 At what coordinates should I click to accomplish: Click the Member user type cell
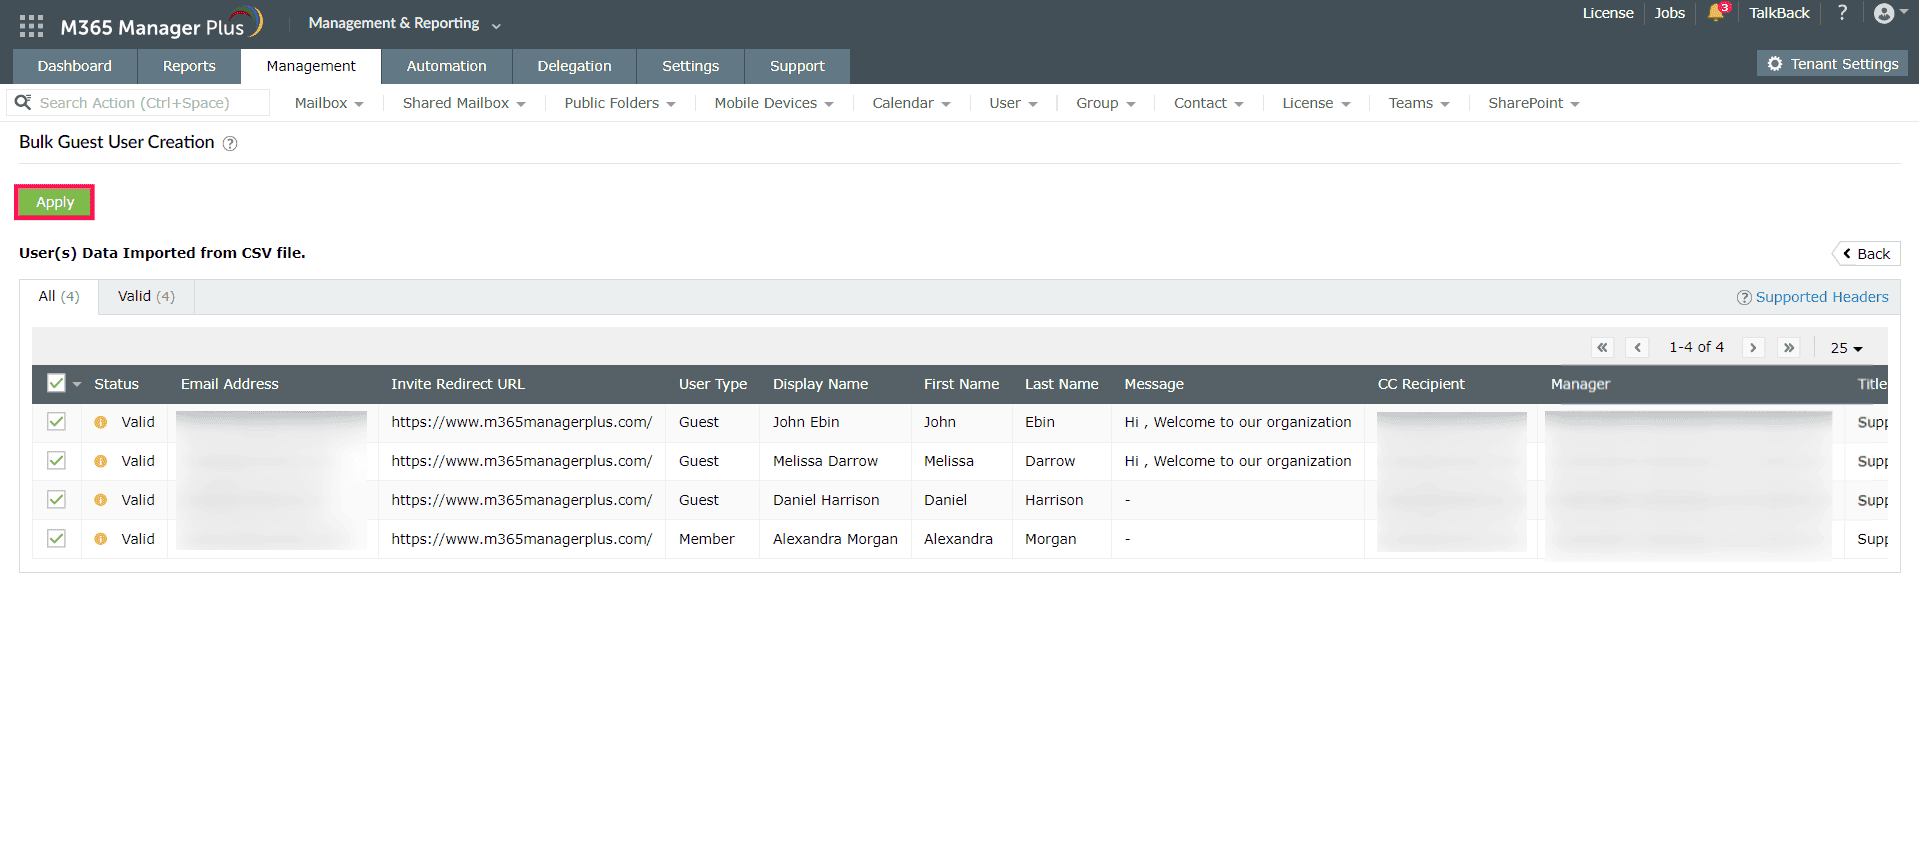[x=707, y=539]
